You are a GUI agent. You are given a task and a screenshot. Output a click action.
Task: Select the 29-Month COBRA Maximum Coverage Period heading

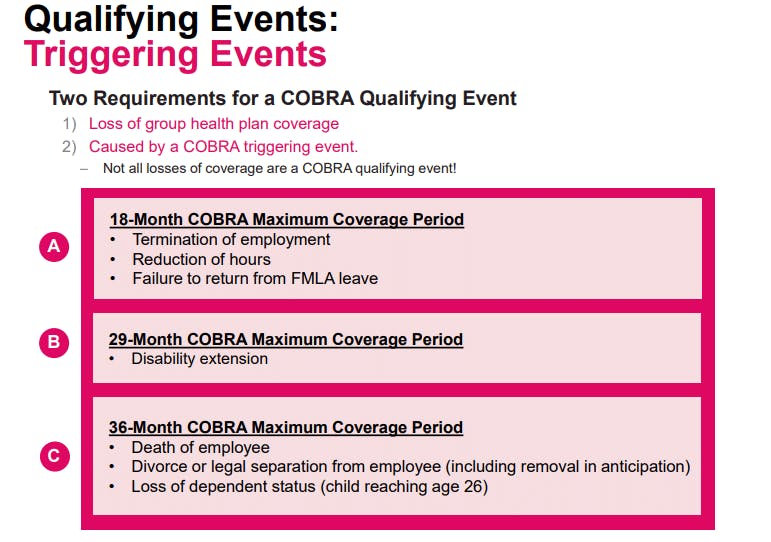click(x=286, y=339)
